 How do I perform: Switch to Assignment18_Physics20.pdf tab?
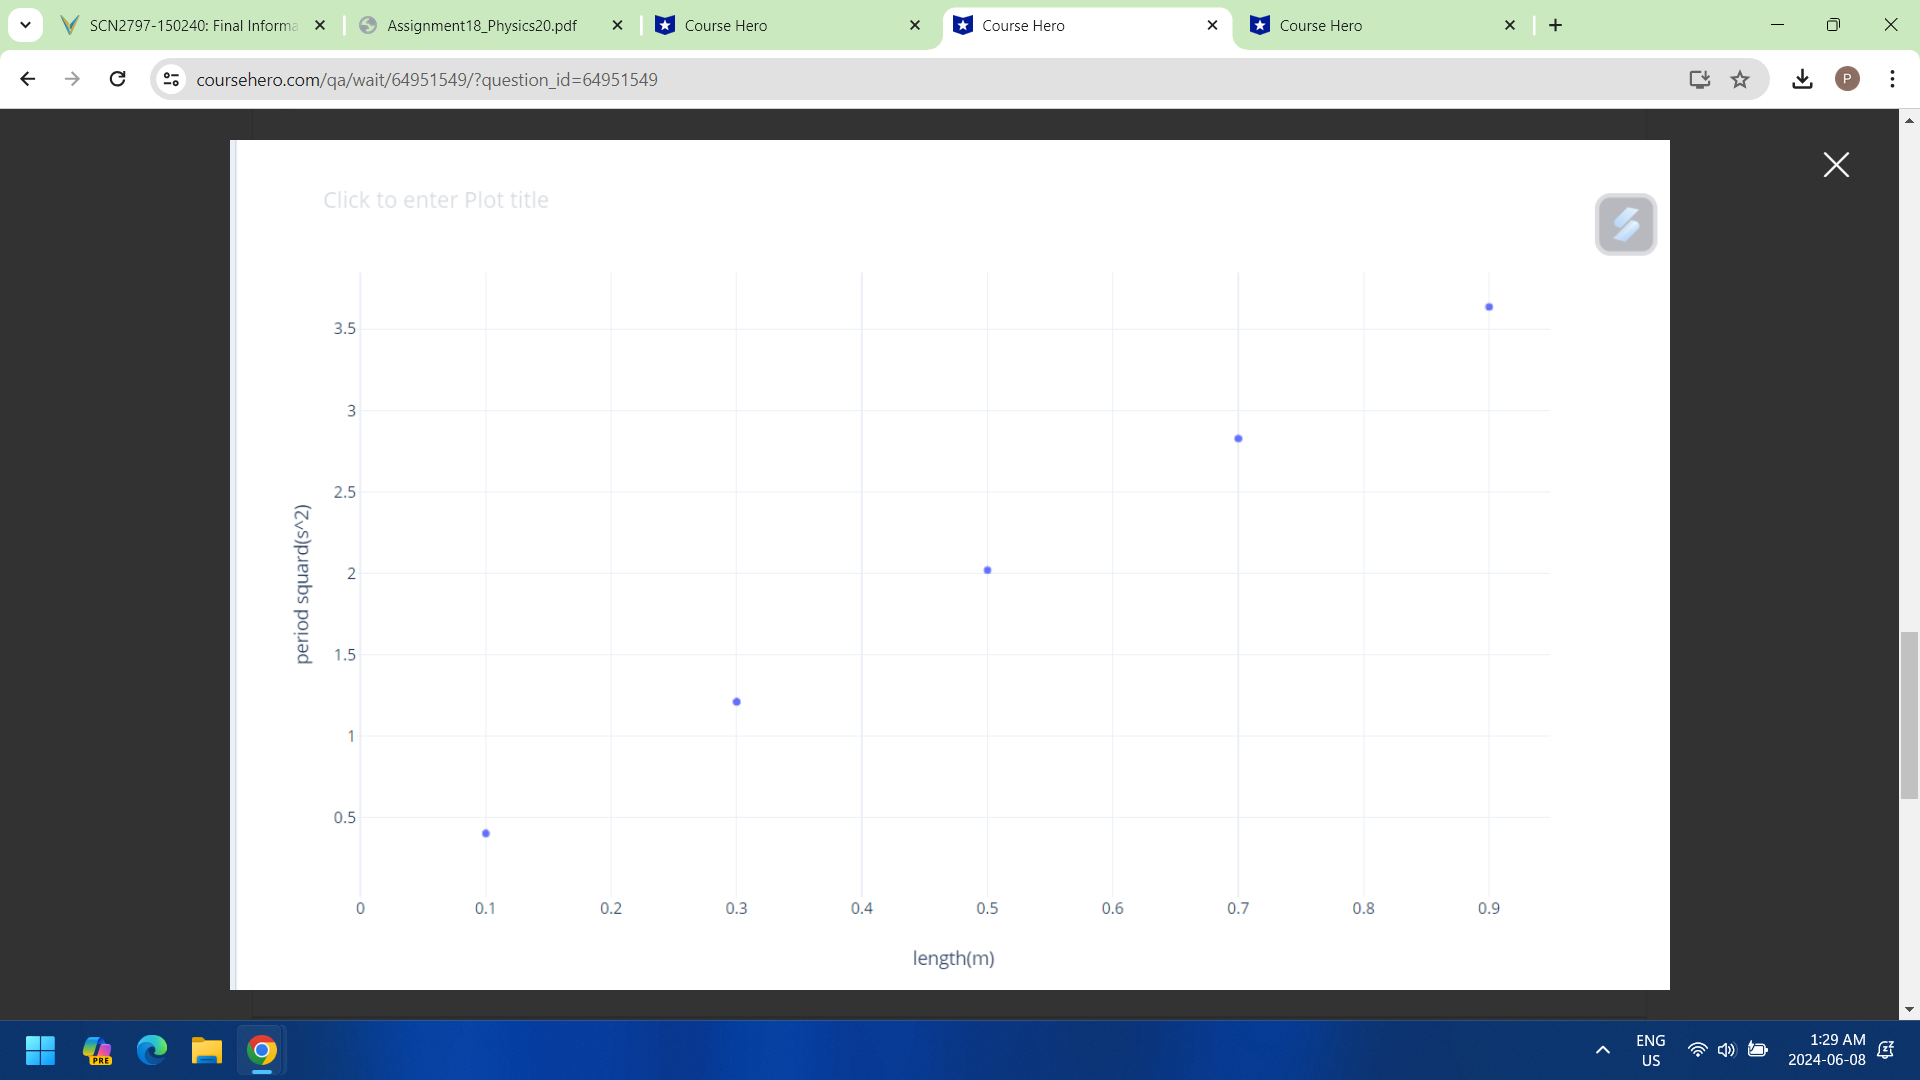click(482, 25)
